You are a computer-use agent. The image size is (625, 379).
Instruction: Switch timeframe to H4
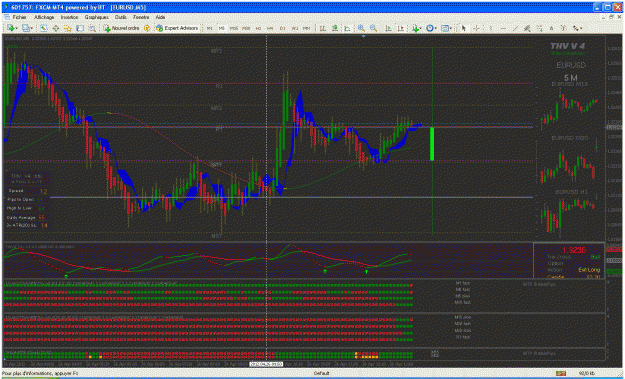[x=270, y=28]
